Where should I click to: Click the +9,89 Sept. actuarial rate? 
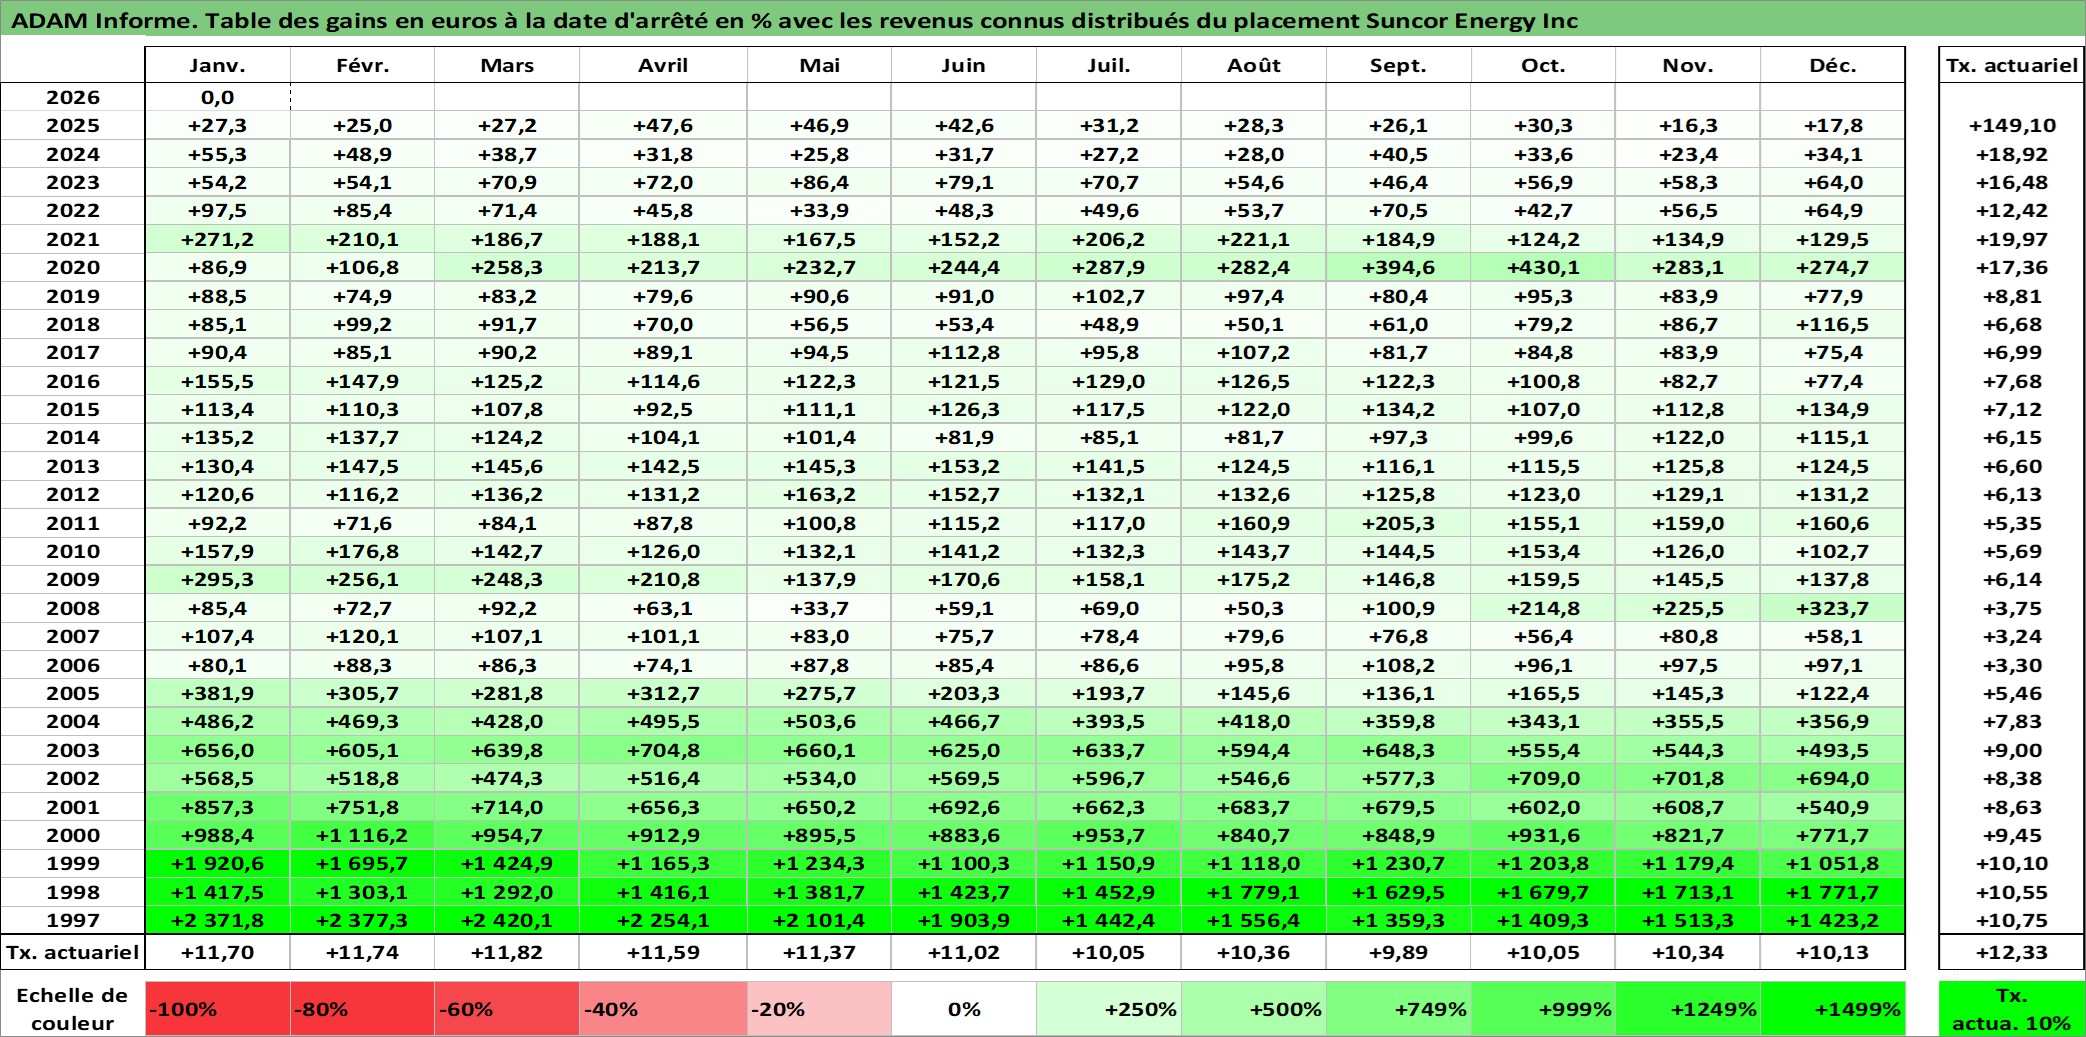point(1399,952)
